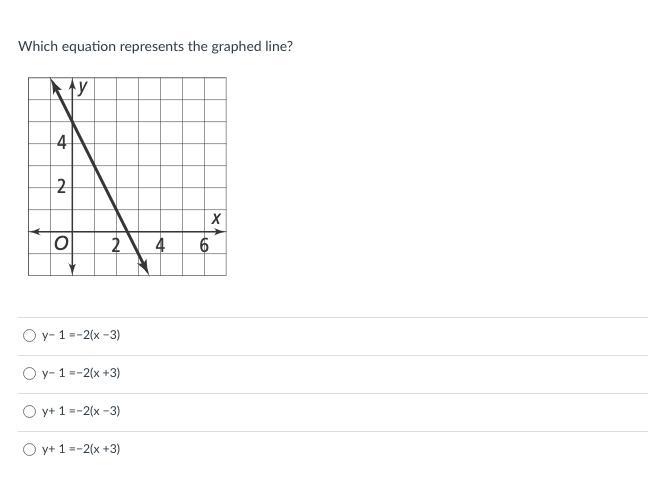Click the line's lower arrowhead below x-axis

click(145, 267)
